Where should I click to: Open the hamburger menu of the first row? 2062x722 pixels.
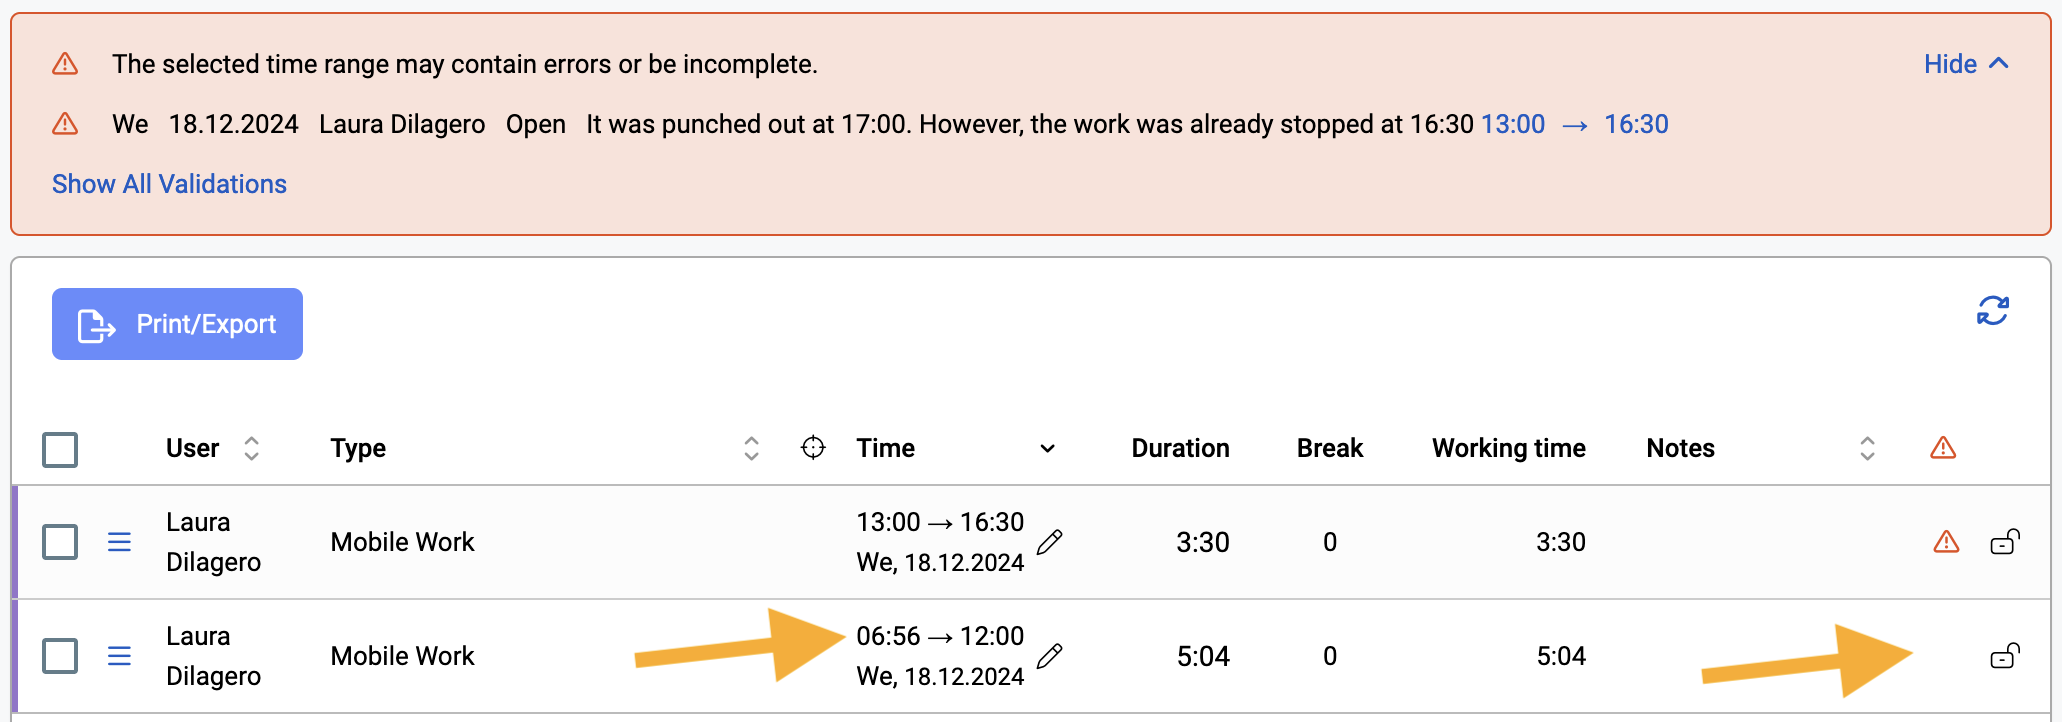click(x=119, y=542)
